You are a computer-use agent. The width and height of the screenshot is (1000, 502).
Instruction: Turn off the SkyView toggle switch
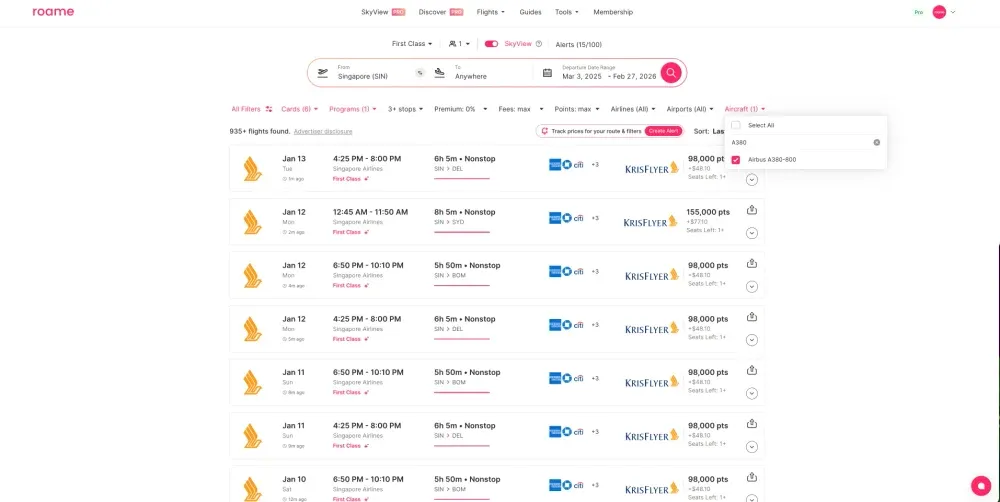(x=491, y=44)
